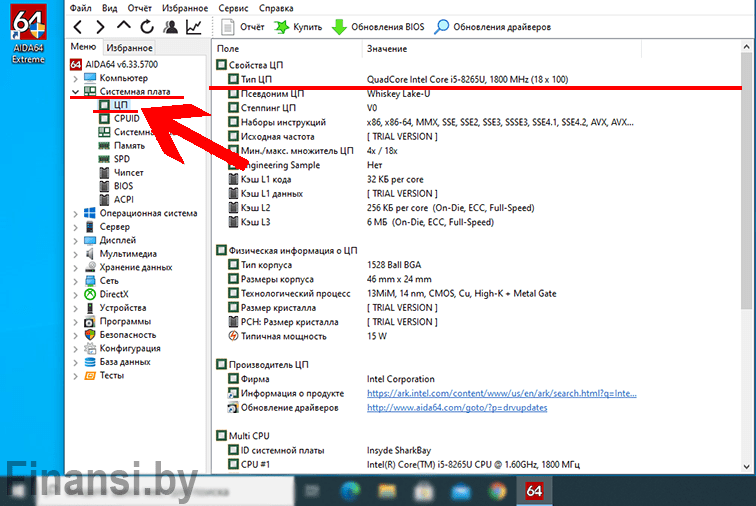
Task: Select the Память item icon
Action: 104,145
